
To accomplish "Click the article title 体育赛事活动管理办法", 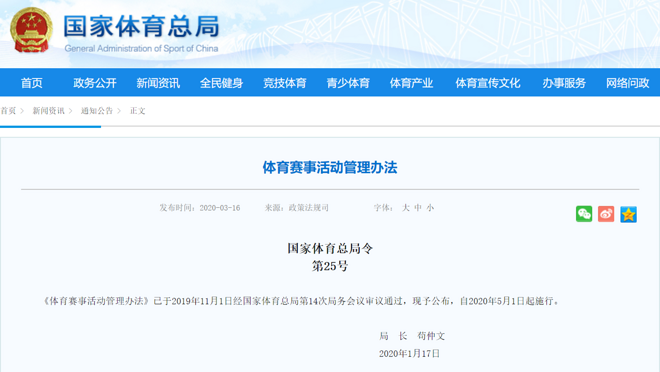I will click(330, 167).
